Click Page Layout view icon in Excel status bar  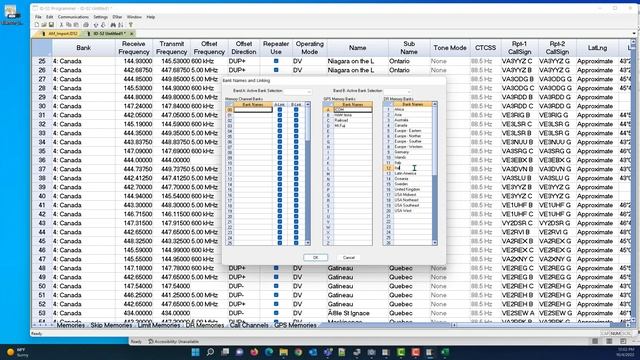(609, 341)
